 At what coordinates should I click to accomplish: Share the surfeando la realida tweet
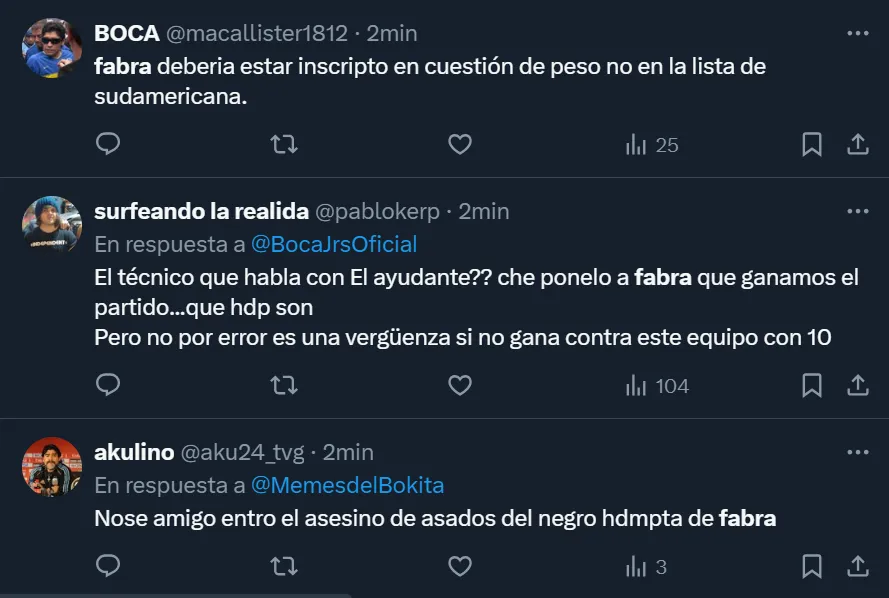click(858, 385)
